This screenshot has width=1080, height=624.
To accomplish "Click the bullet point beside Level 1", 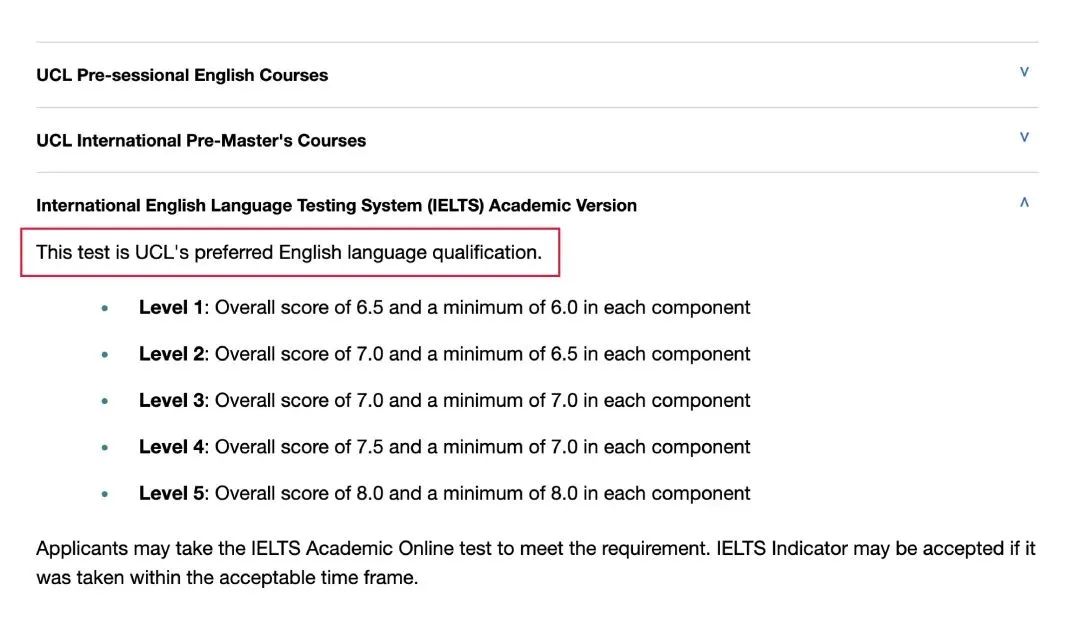I will click(104, 309).
